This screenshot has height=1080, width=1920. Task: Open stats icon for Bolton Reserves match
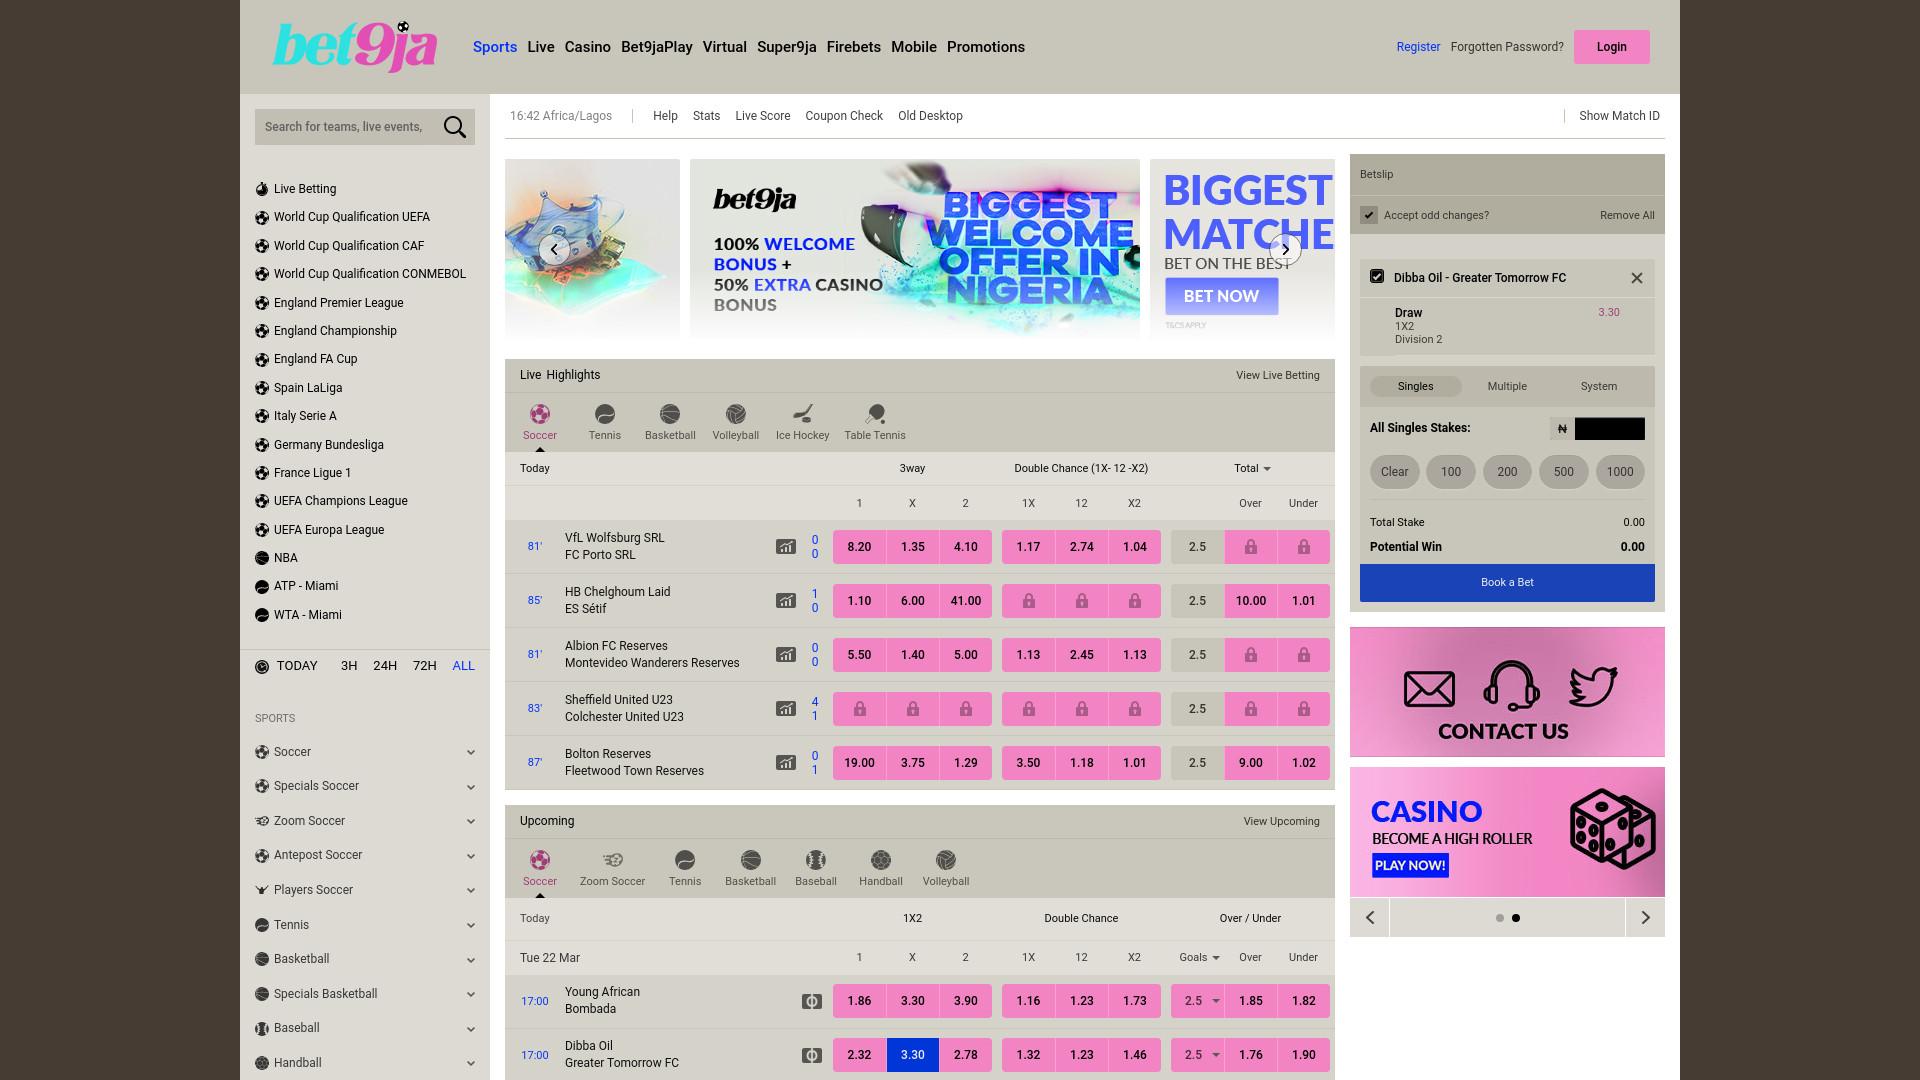coord(786,763)
